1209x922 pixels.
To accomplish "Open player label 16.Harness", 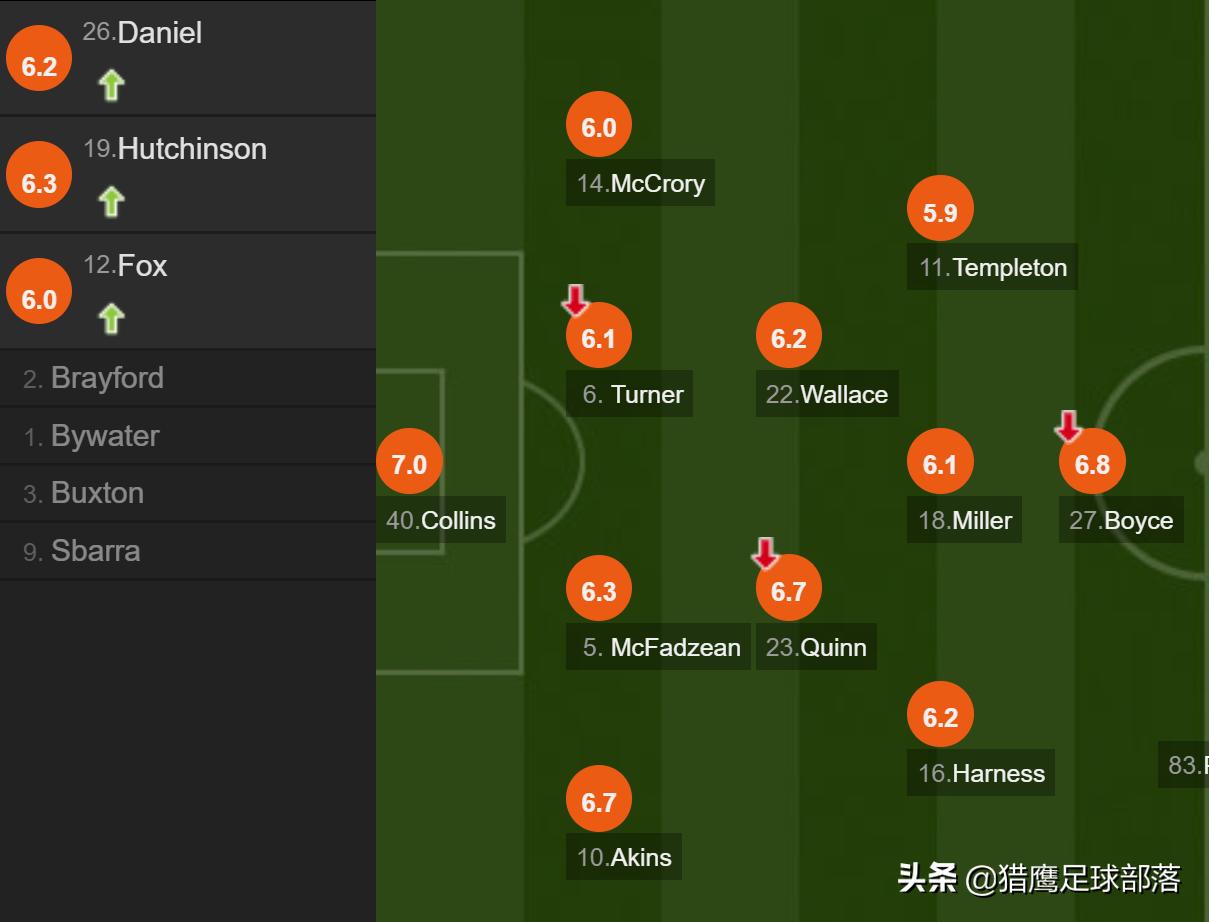I will point(980,772).
